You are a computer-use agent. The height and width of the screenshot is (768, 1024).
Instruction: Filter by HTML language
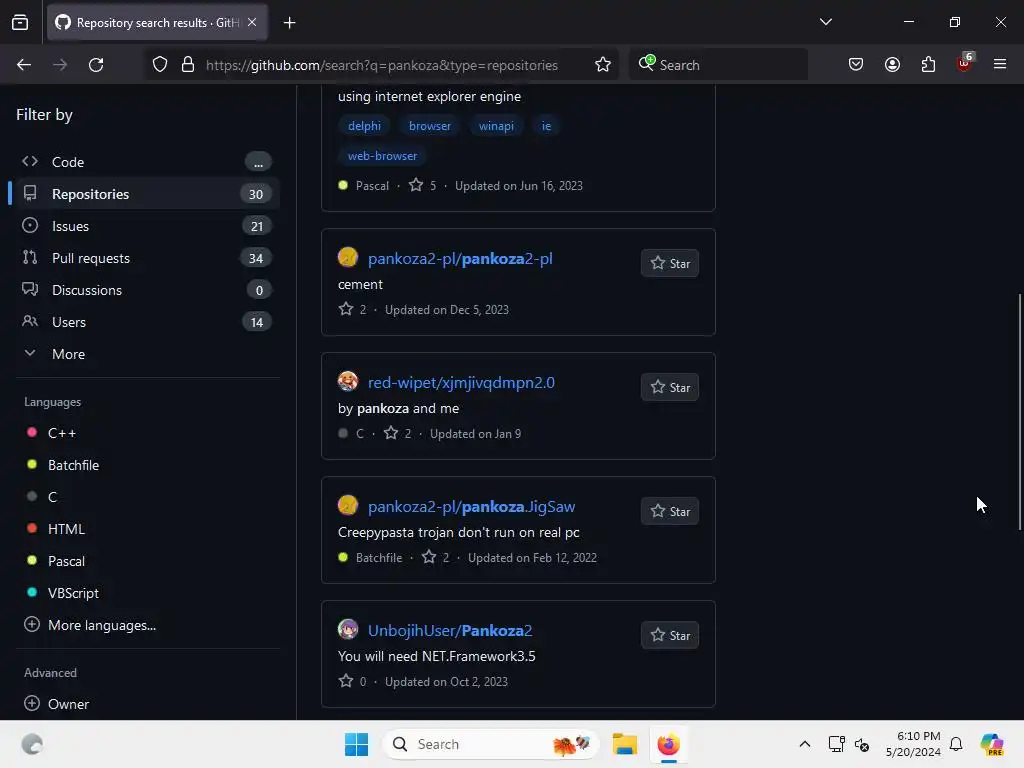66,529
